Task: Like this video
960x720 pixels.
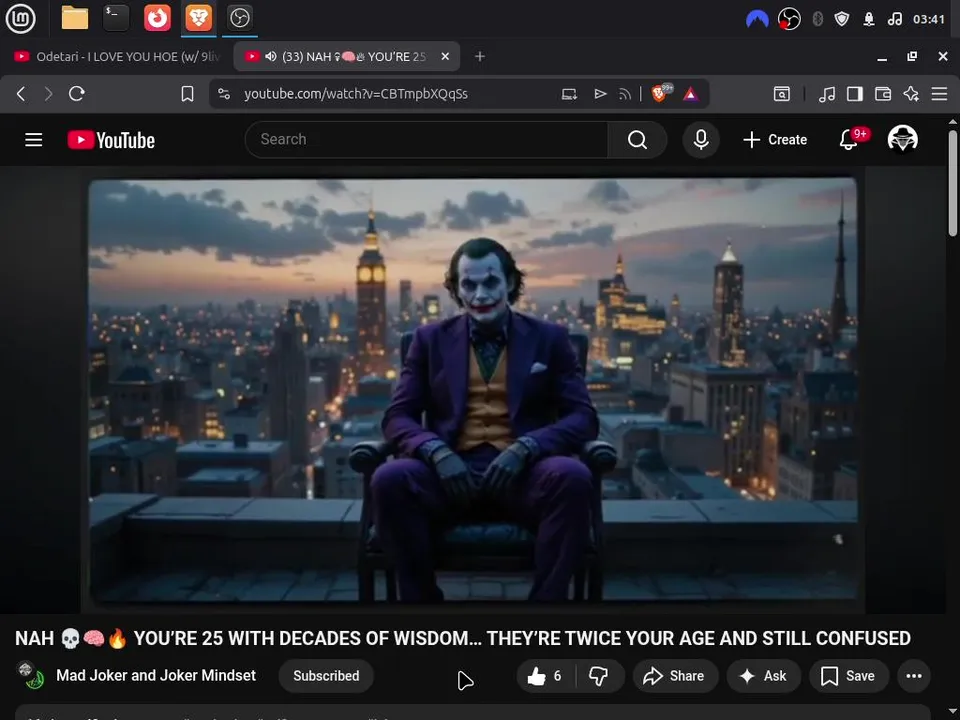Action: (x=545, y=676)
